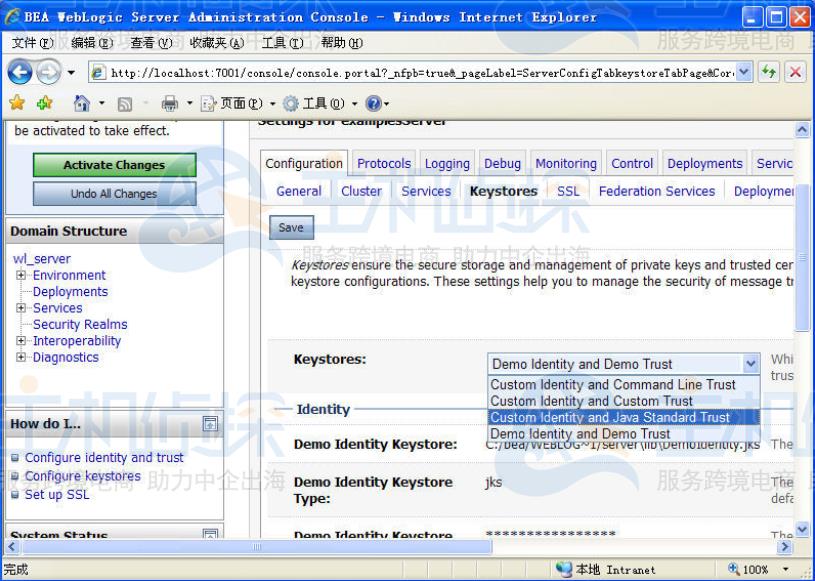Switch to the SSL sub-tab
This screenshot has height=581, width=815.
click(x=568, y=191)
